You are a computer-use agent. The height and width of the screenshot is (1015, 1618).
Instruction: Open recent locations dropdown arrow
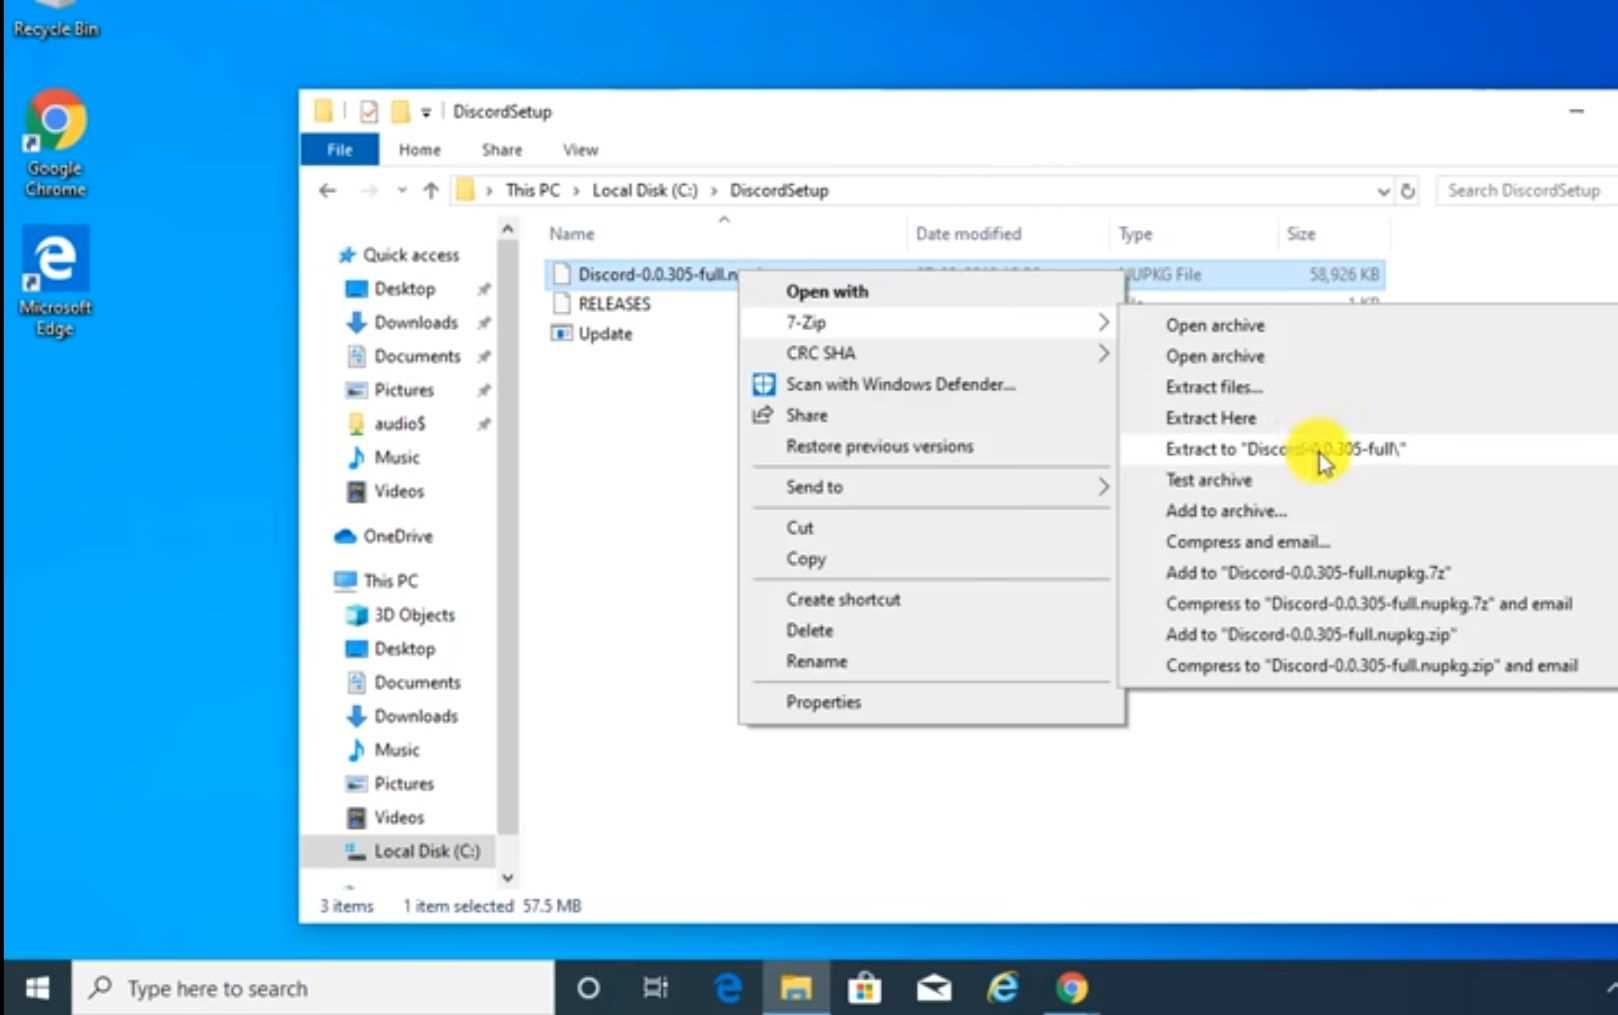pyautogui.click(x=401, y=190)
